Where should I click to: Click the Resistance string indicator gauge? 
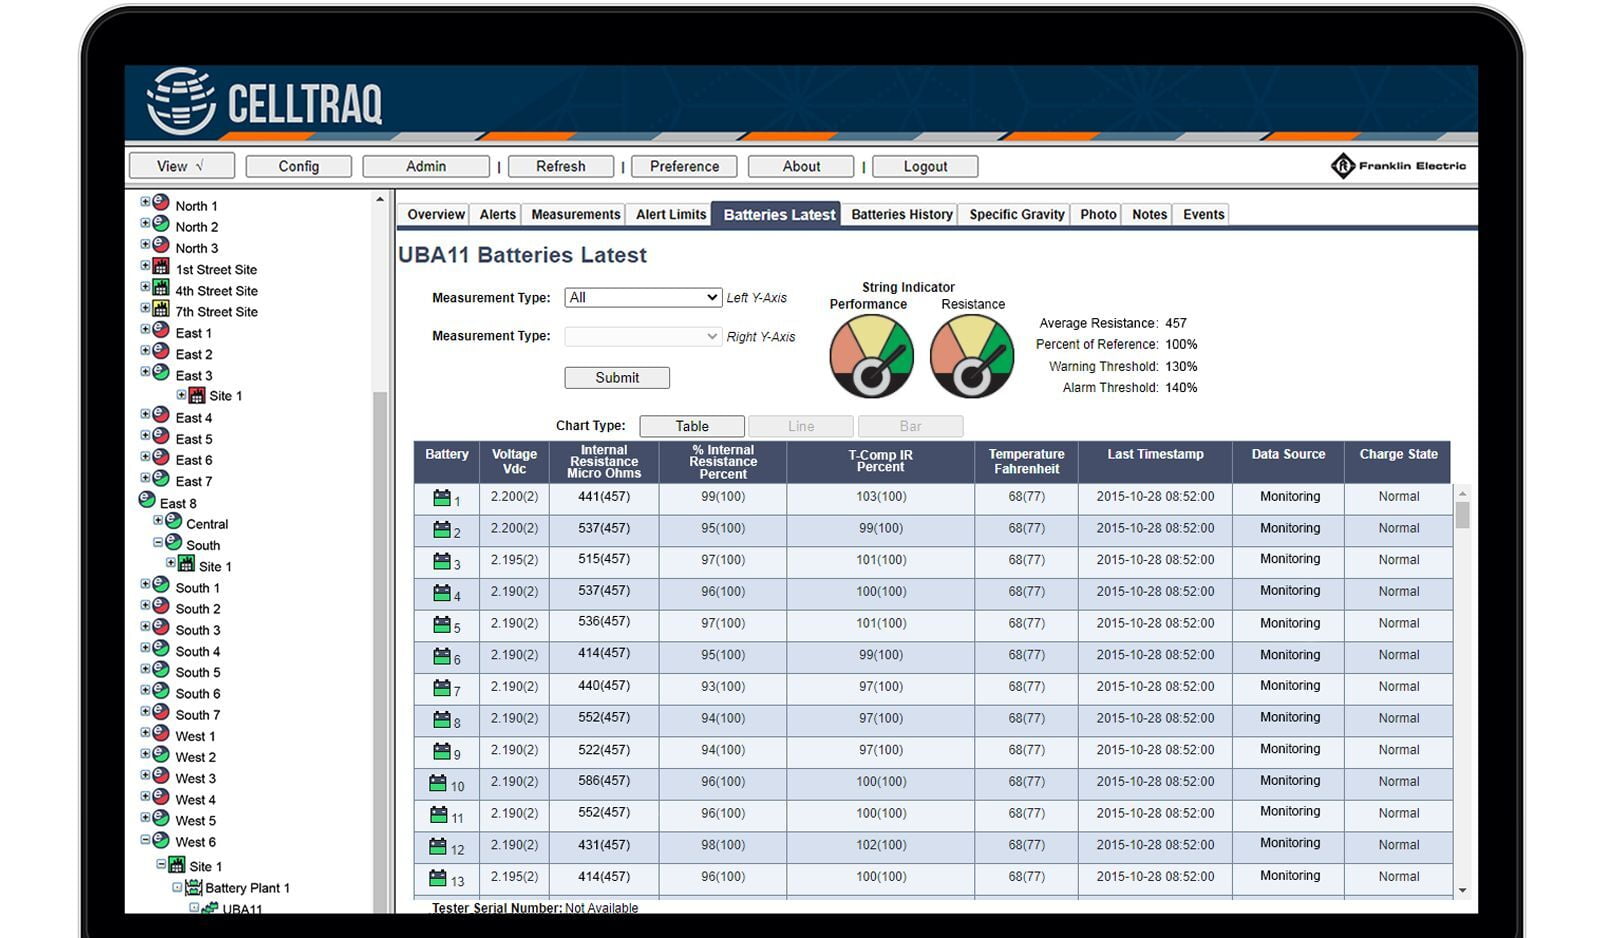pos(972,357)
